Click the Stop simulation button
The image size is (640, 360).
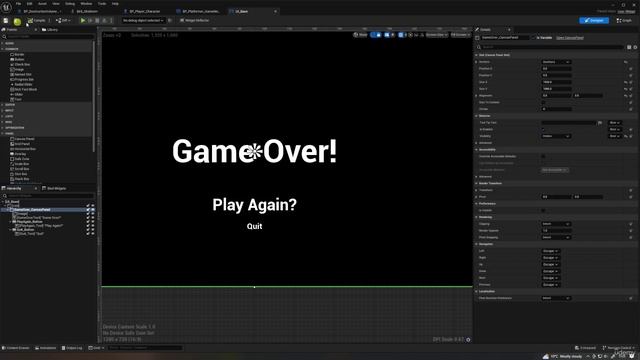point(97,20)
